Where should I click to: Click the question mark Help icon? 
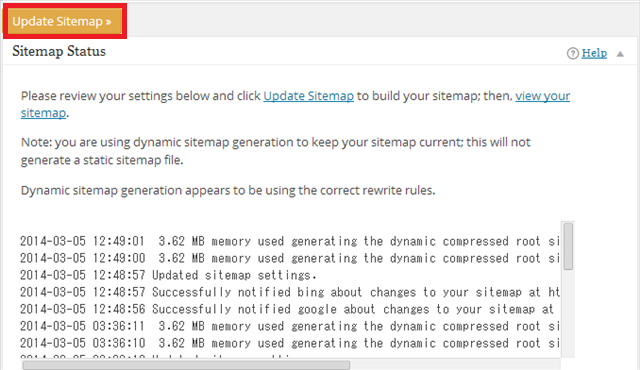tap(573, 53)
